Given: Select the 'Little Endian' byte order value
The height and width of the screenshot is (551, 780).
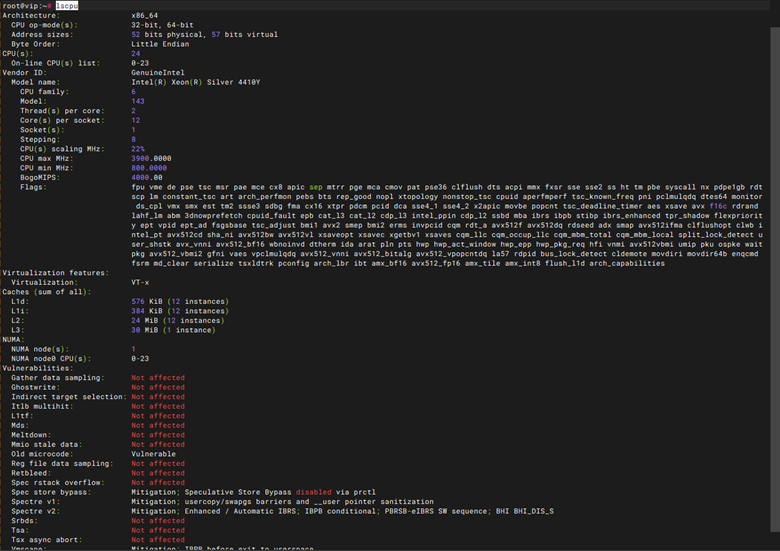Looking at the screenshot, I should click(x=160, y=44).
